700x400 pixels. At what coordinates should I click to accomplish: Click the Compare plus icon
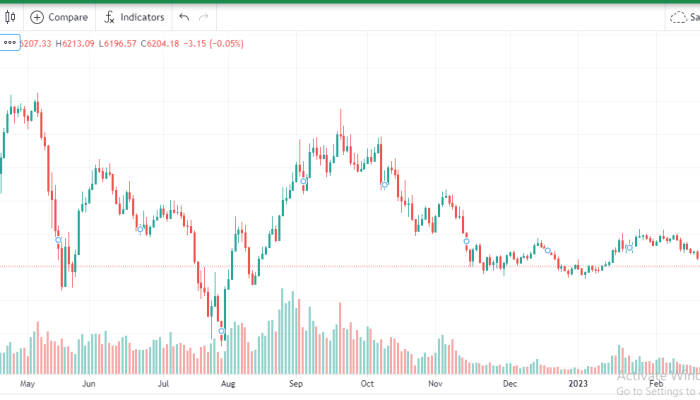click(x=37, y=17)
